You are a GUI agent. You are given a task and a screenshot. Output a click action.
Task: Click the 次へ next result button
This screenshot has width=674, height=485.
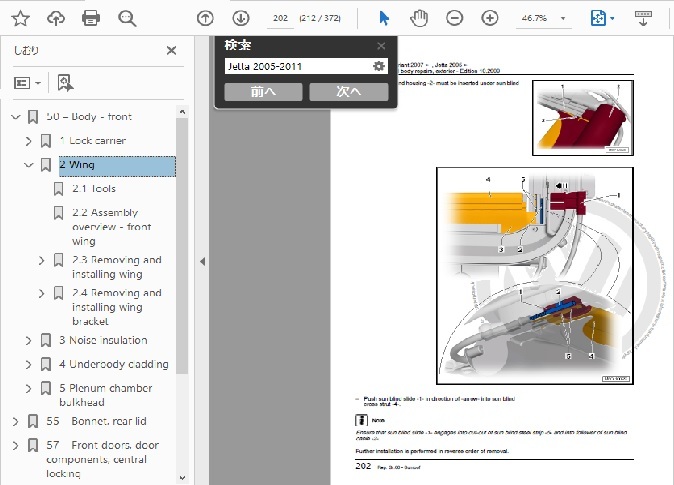(x=349, y=92)
